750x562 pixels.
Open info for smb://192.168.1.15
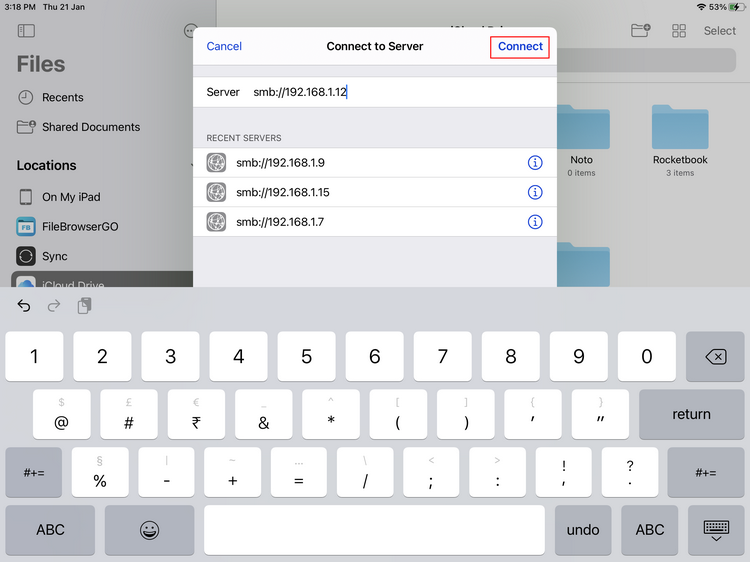click(x=535, y=192)
